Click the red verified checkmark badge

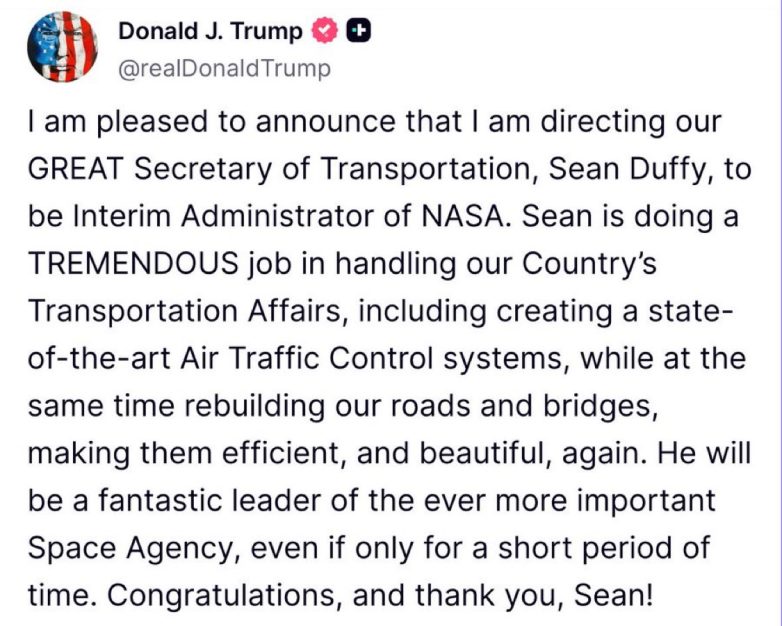click(x=325, y=31)
